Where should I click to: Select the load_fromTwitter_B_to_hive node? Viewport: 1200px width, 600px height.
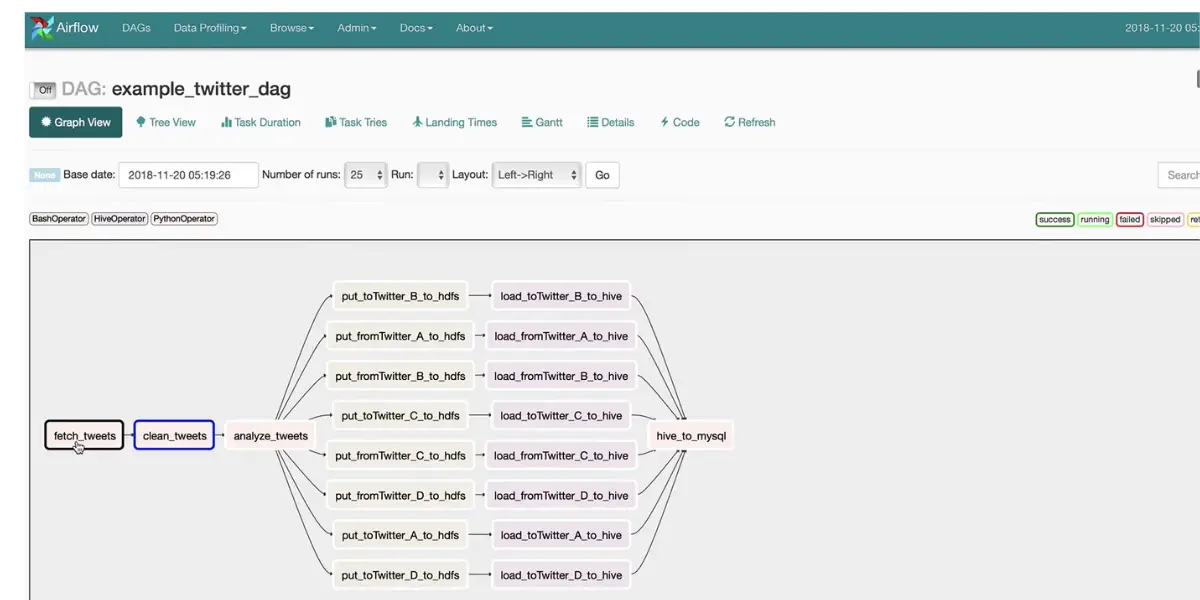pos(561,376)
